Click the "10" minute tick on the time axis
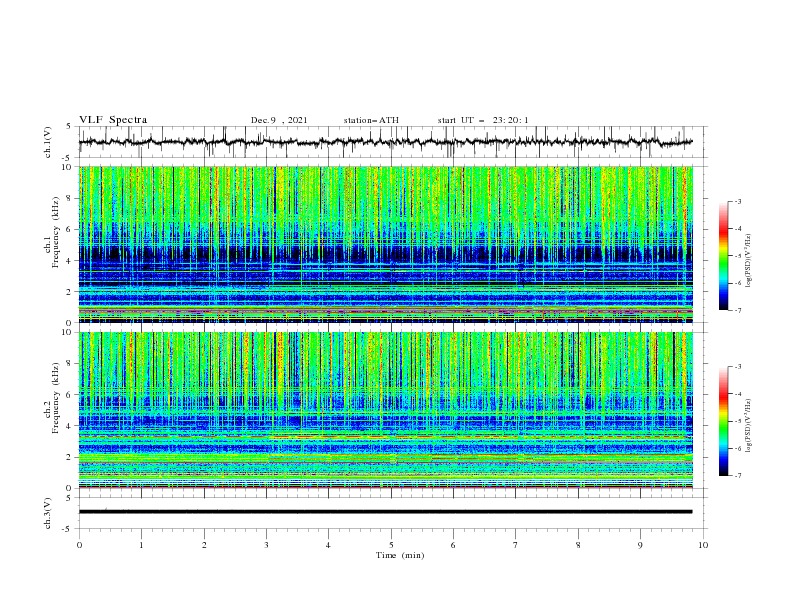This screenshot has height=612, width=792. click(703, 545)
